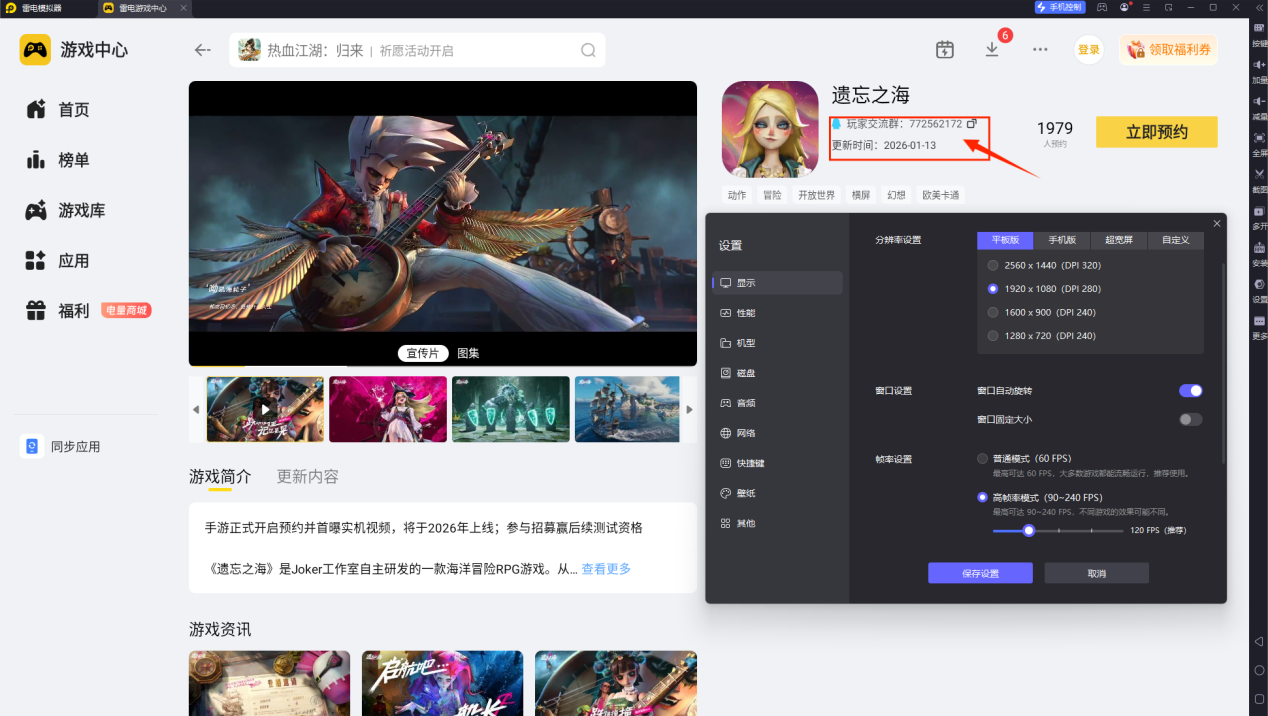The height and width of the screenshot is (716, 1268).
Task: Switch to 手机版 resolution tab
Action: coord(1062,240)
